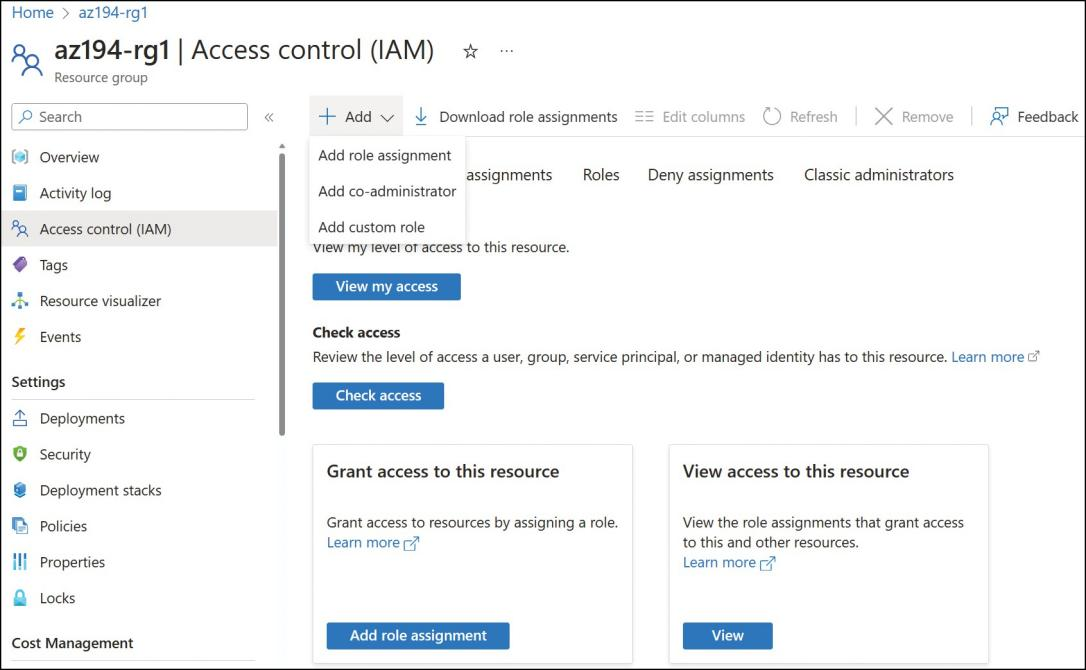The width and height of the screenshot is (1086, 670).
Task: Open the more options ellipsis beside the page title
Action: point(507,51)
